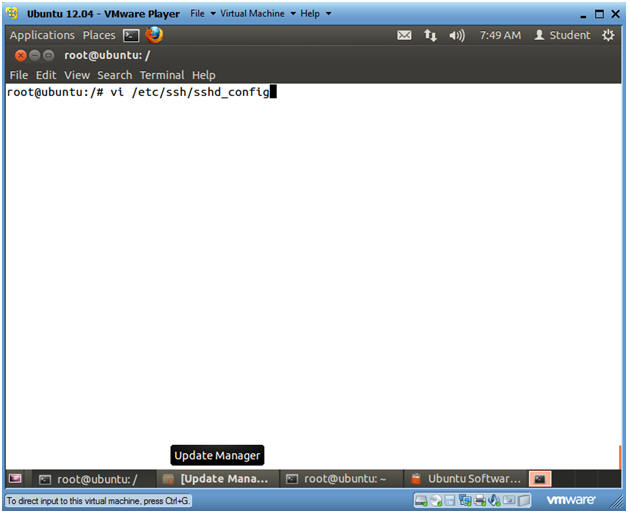This screenshot has width=628, height=513.
Task: Click the VMware sound card status icon
Action: pos(494,500)
